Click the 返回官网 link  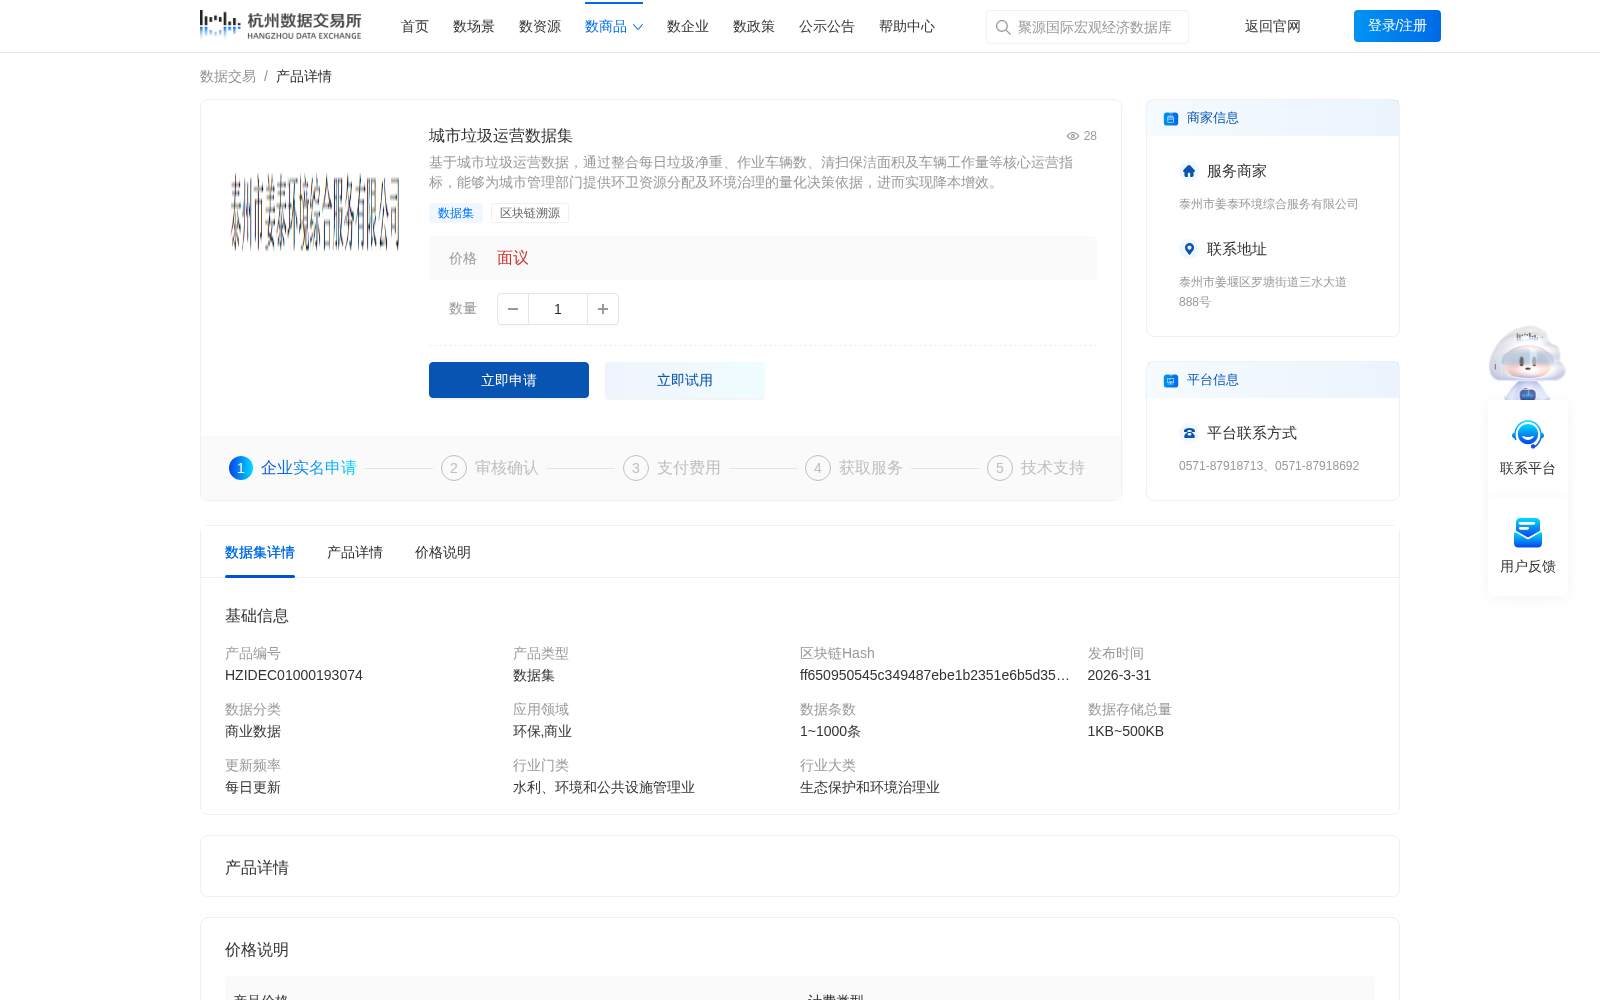pyautogui.click(x=1273, y=26)
